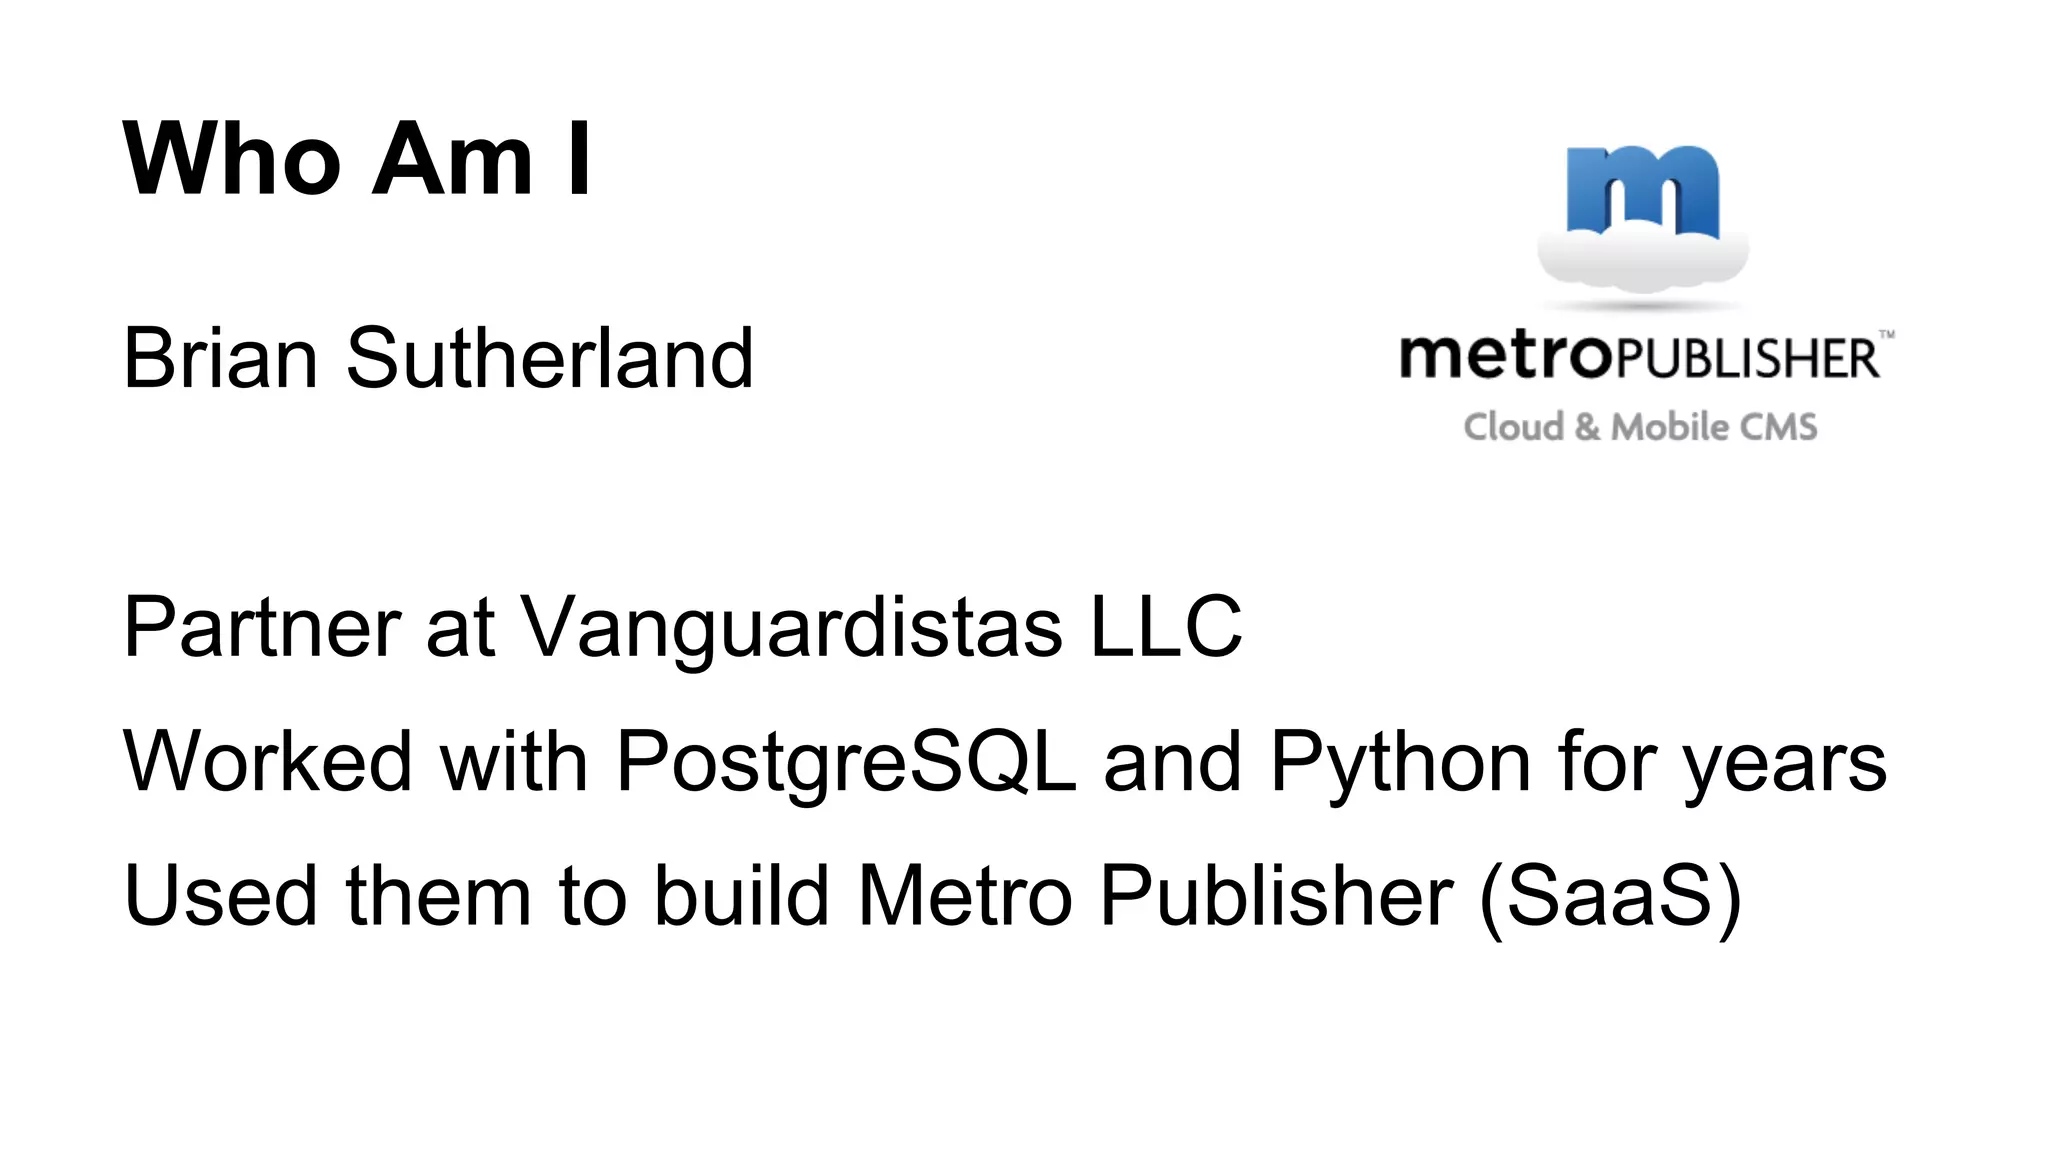Image resolution: width=2048 pixels, height=1152 pixels.
Task: Click the word 'PostgreSQL'
Action: [846, 762]
